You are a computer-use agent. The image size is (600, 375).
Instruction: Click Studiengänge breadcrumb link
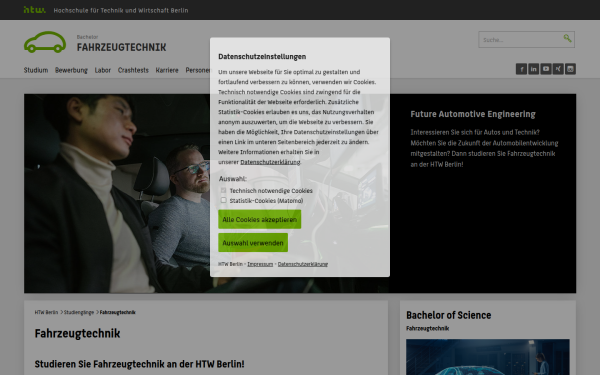pyautogui.click(x=79, y=312)
